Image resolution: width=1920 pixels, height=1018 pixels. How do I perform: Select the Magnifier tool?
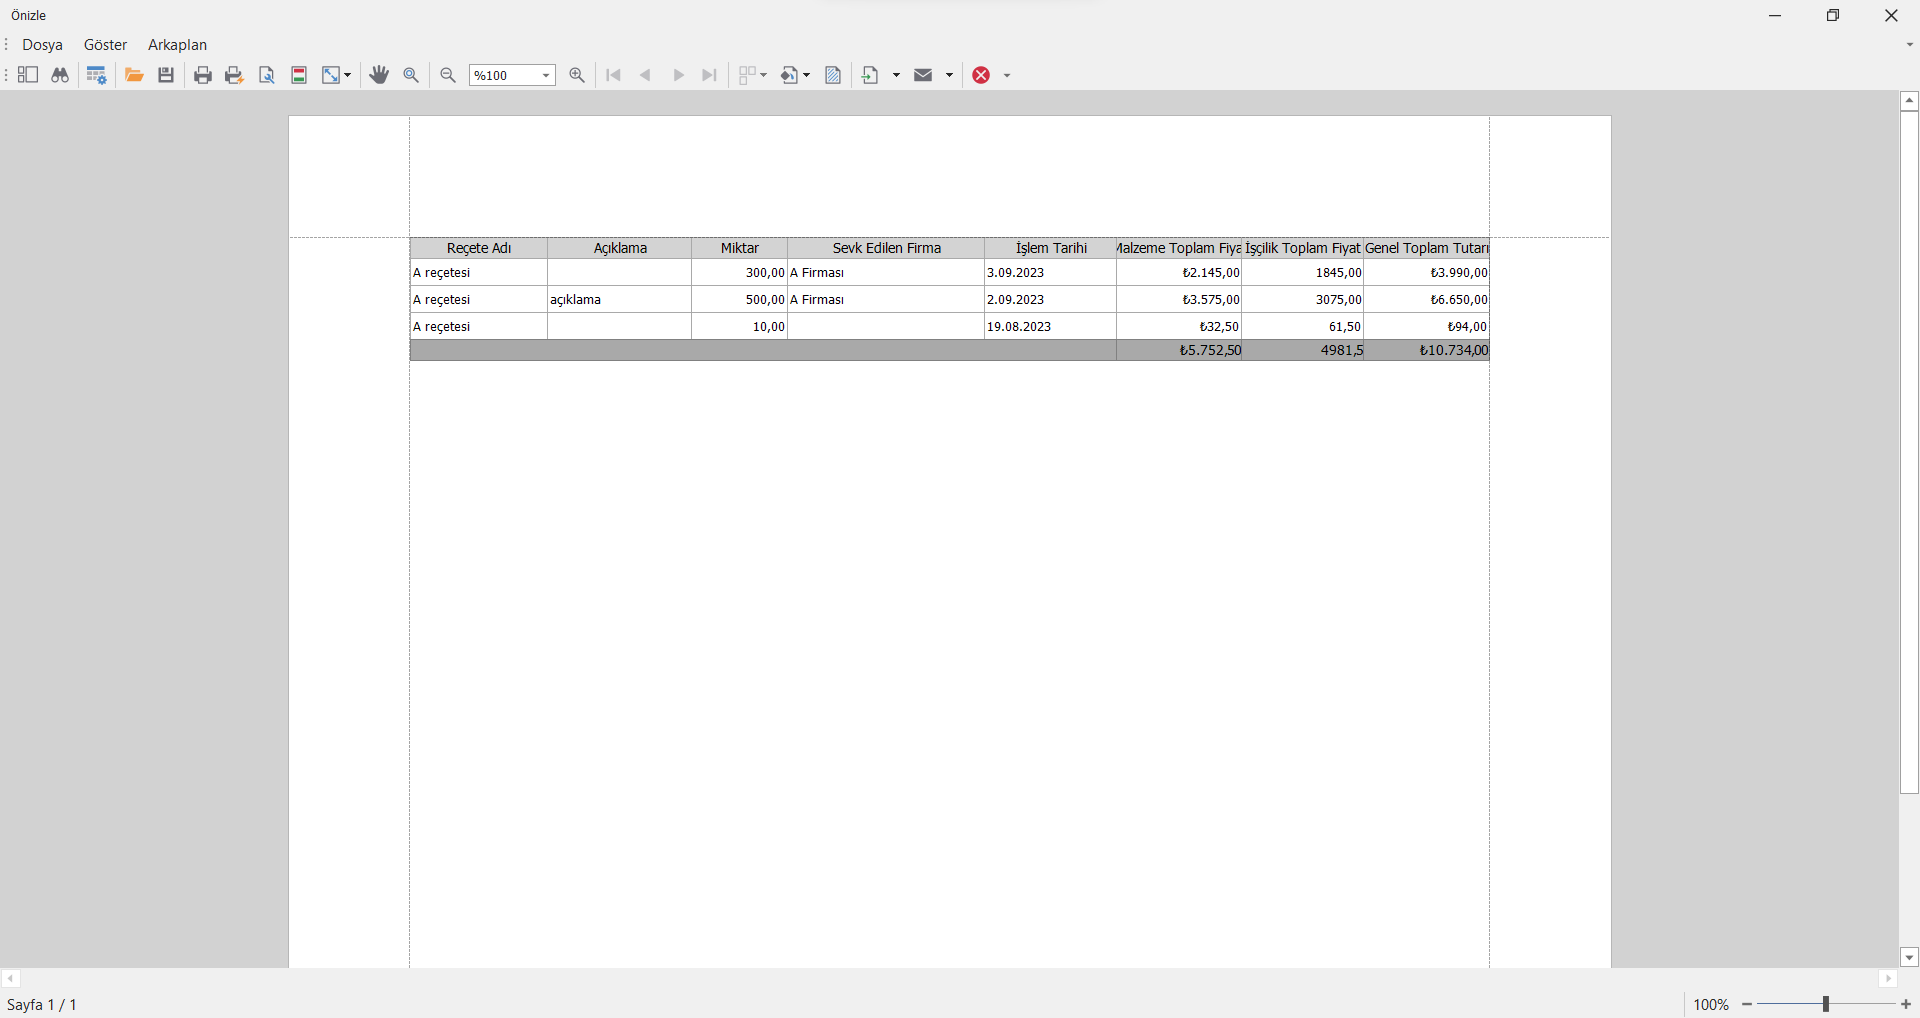pyautogui.click(x=411, y=75)
